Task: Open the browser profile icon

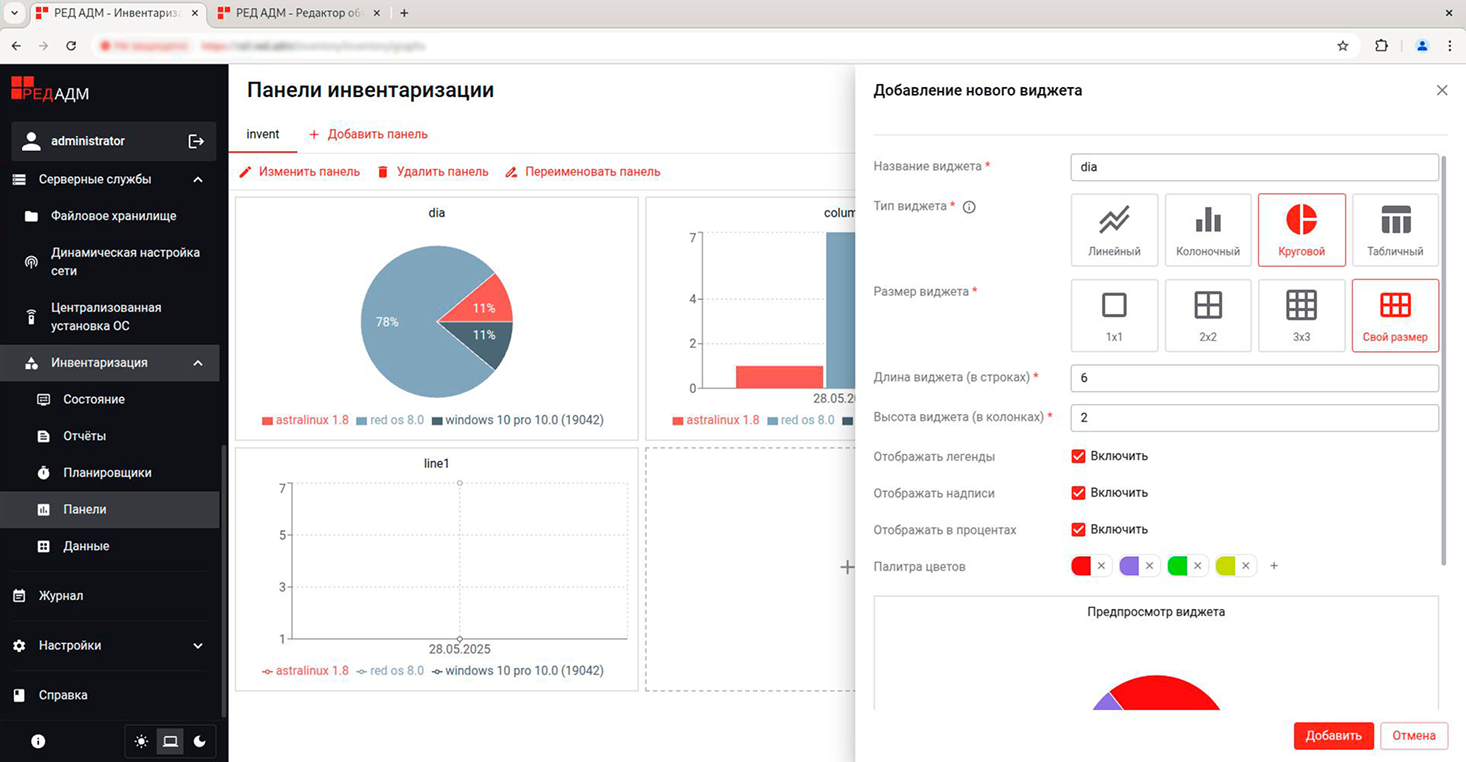Action: tap(1422, 46)
